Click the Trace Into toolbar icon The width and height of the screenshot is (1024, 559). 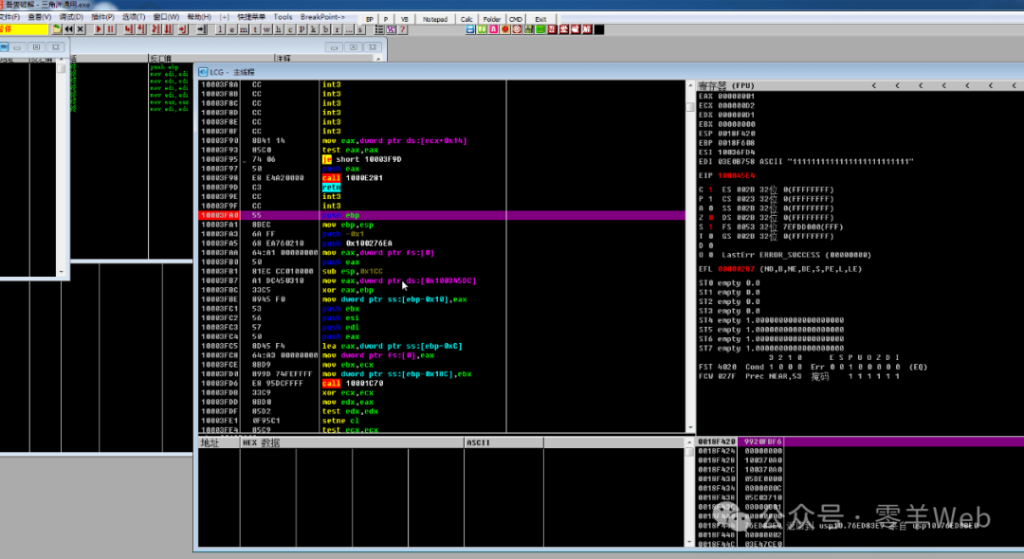pyautogui.click(x=156, y=29)
